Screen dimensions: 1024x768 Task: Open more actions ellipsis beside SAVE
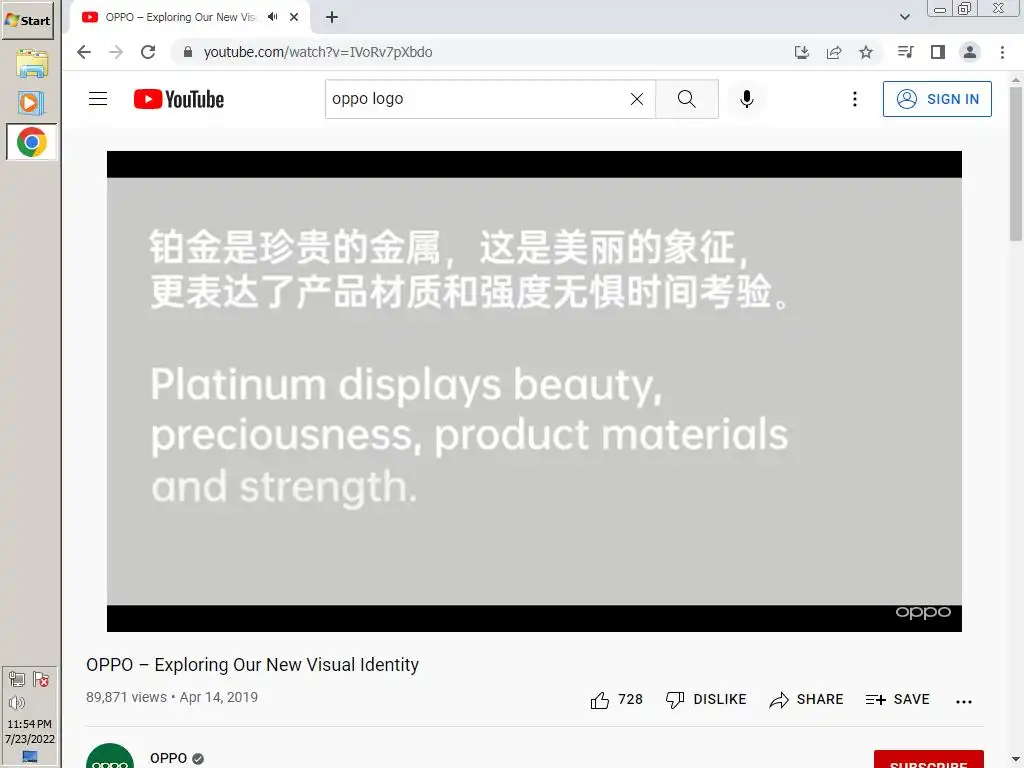point(964,701)
